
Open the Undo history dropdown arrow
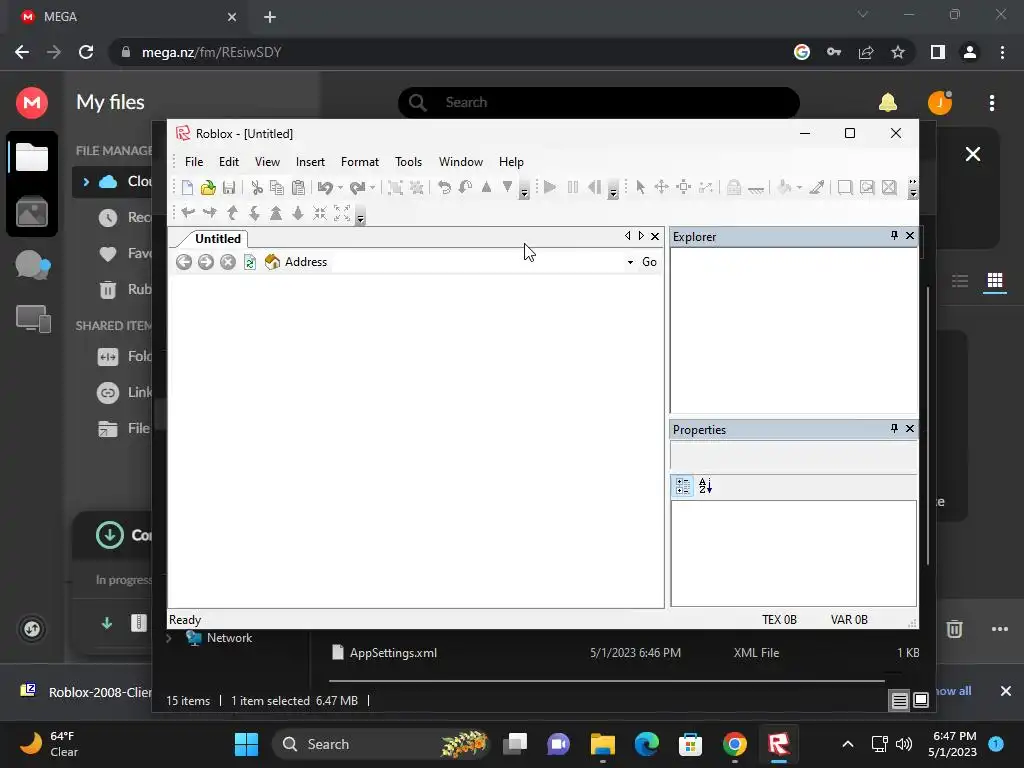click(340, 188)
